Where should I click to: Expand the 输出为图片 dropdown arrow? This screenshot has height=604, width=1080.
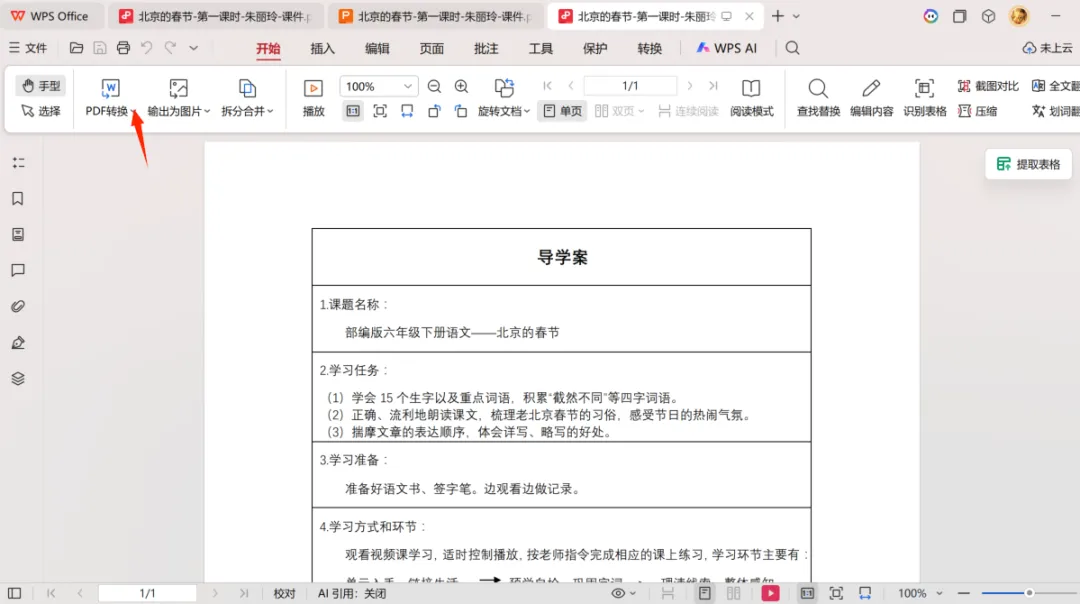tap(207, 112)
